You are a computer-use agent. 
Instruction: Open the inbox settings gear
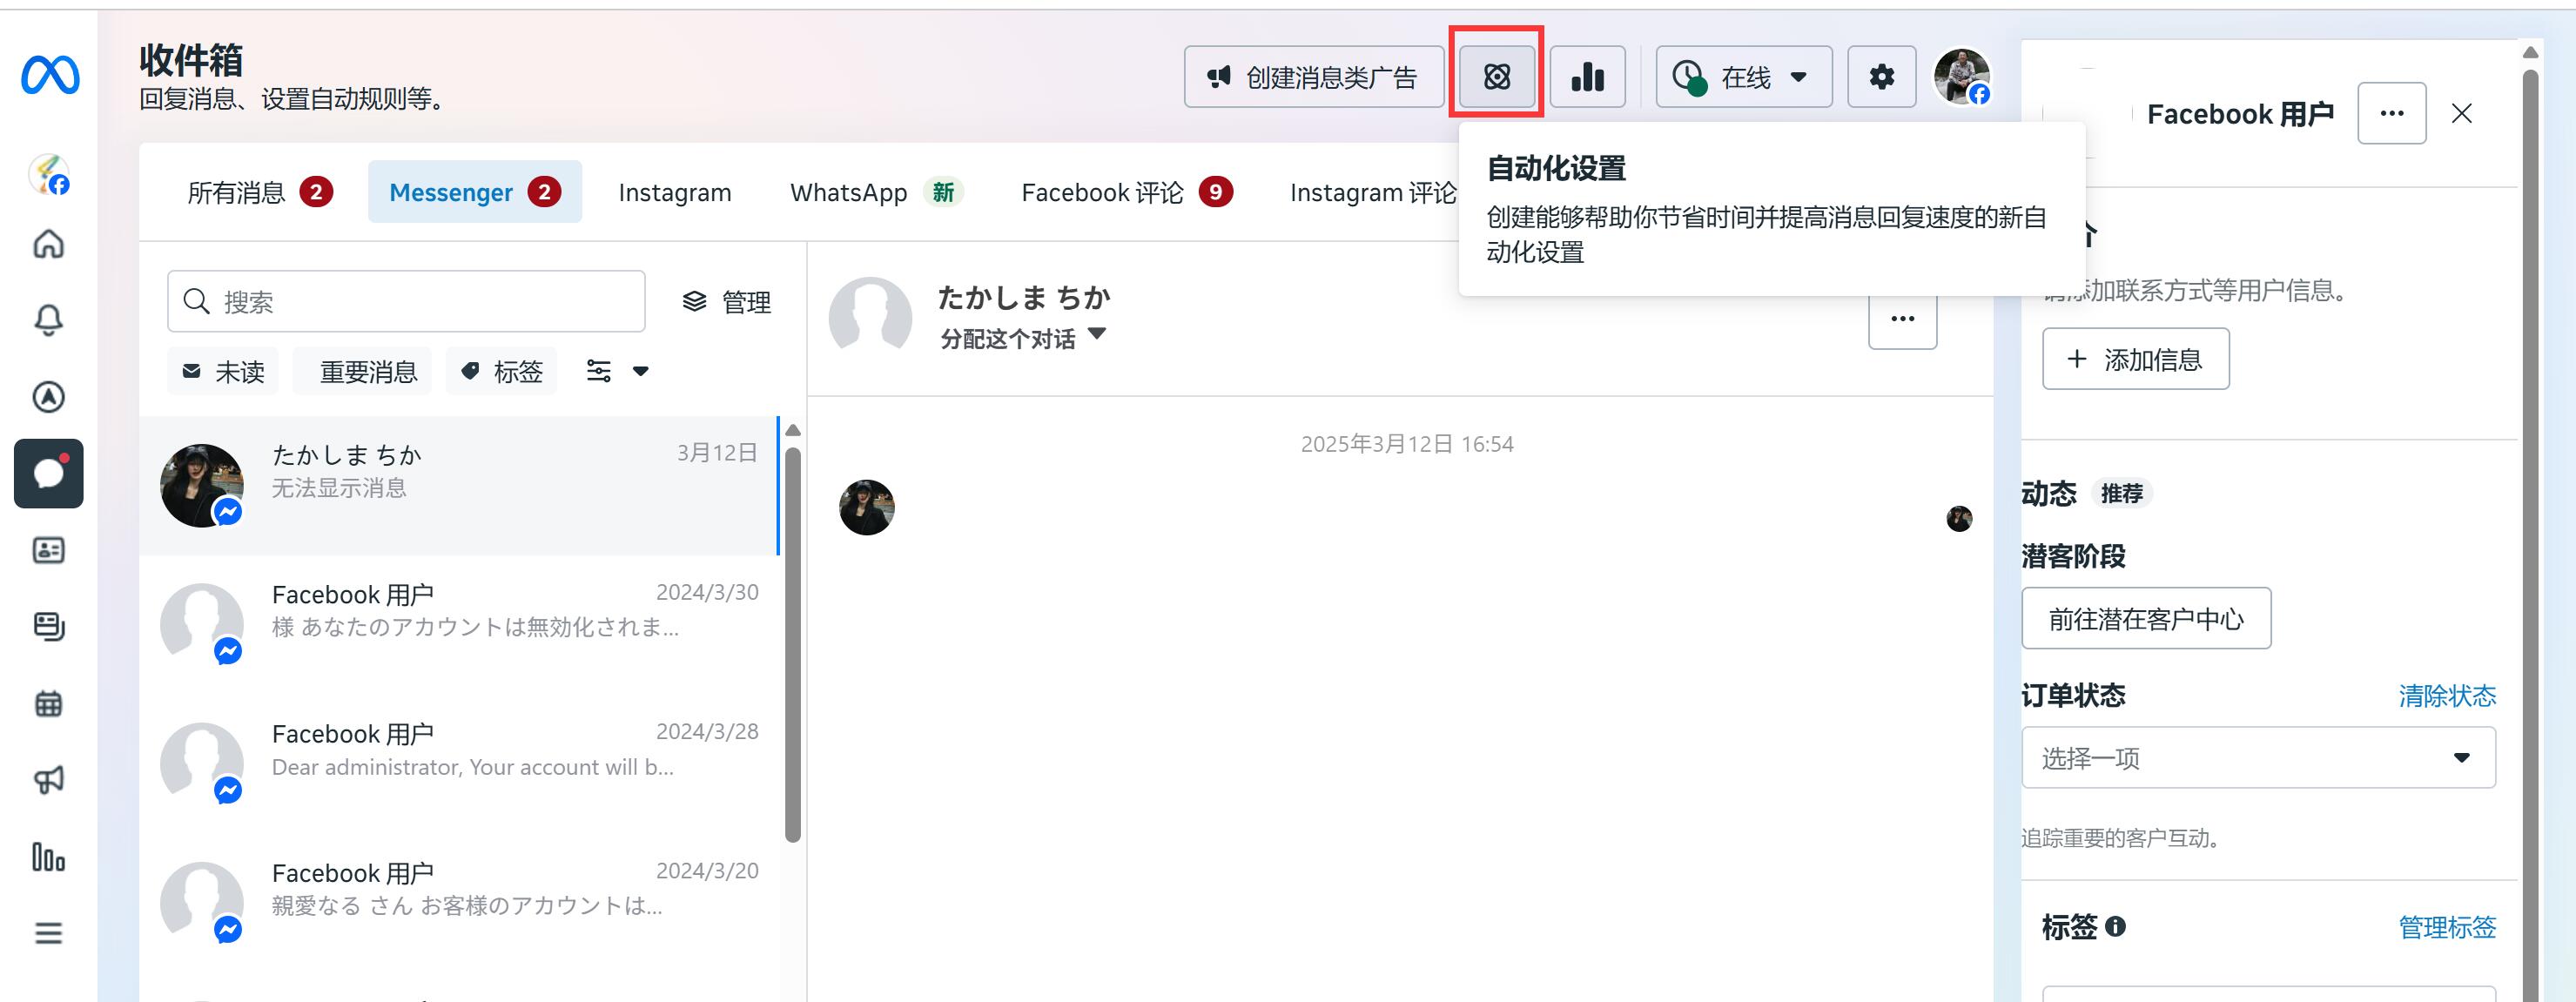1882,76
